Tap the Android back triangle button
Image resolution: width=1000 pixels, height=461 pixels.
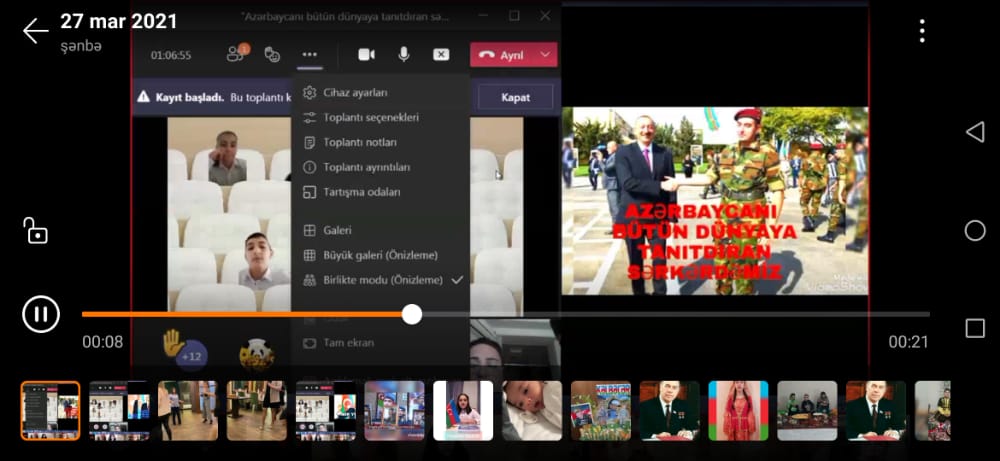(974, 132)
